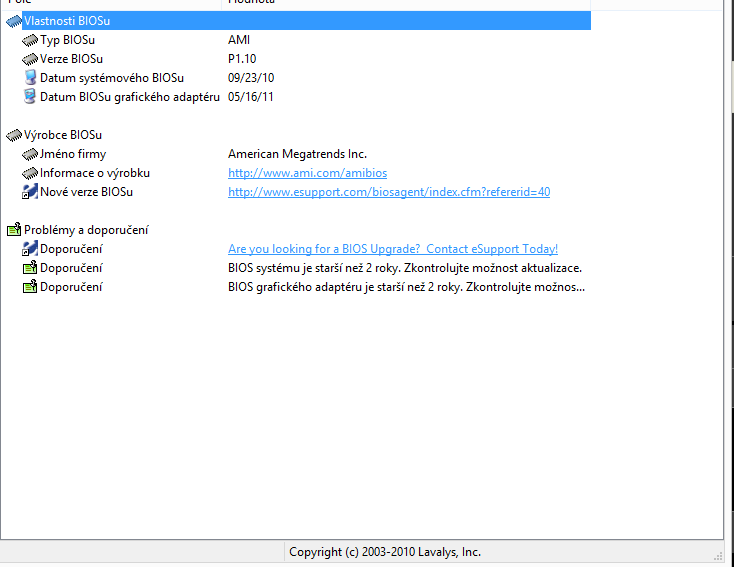The image size is (734, 567).
Task: Click the Nové verze BIOSu update icon
Action: click(x=30, y=192)
